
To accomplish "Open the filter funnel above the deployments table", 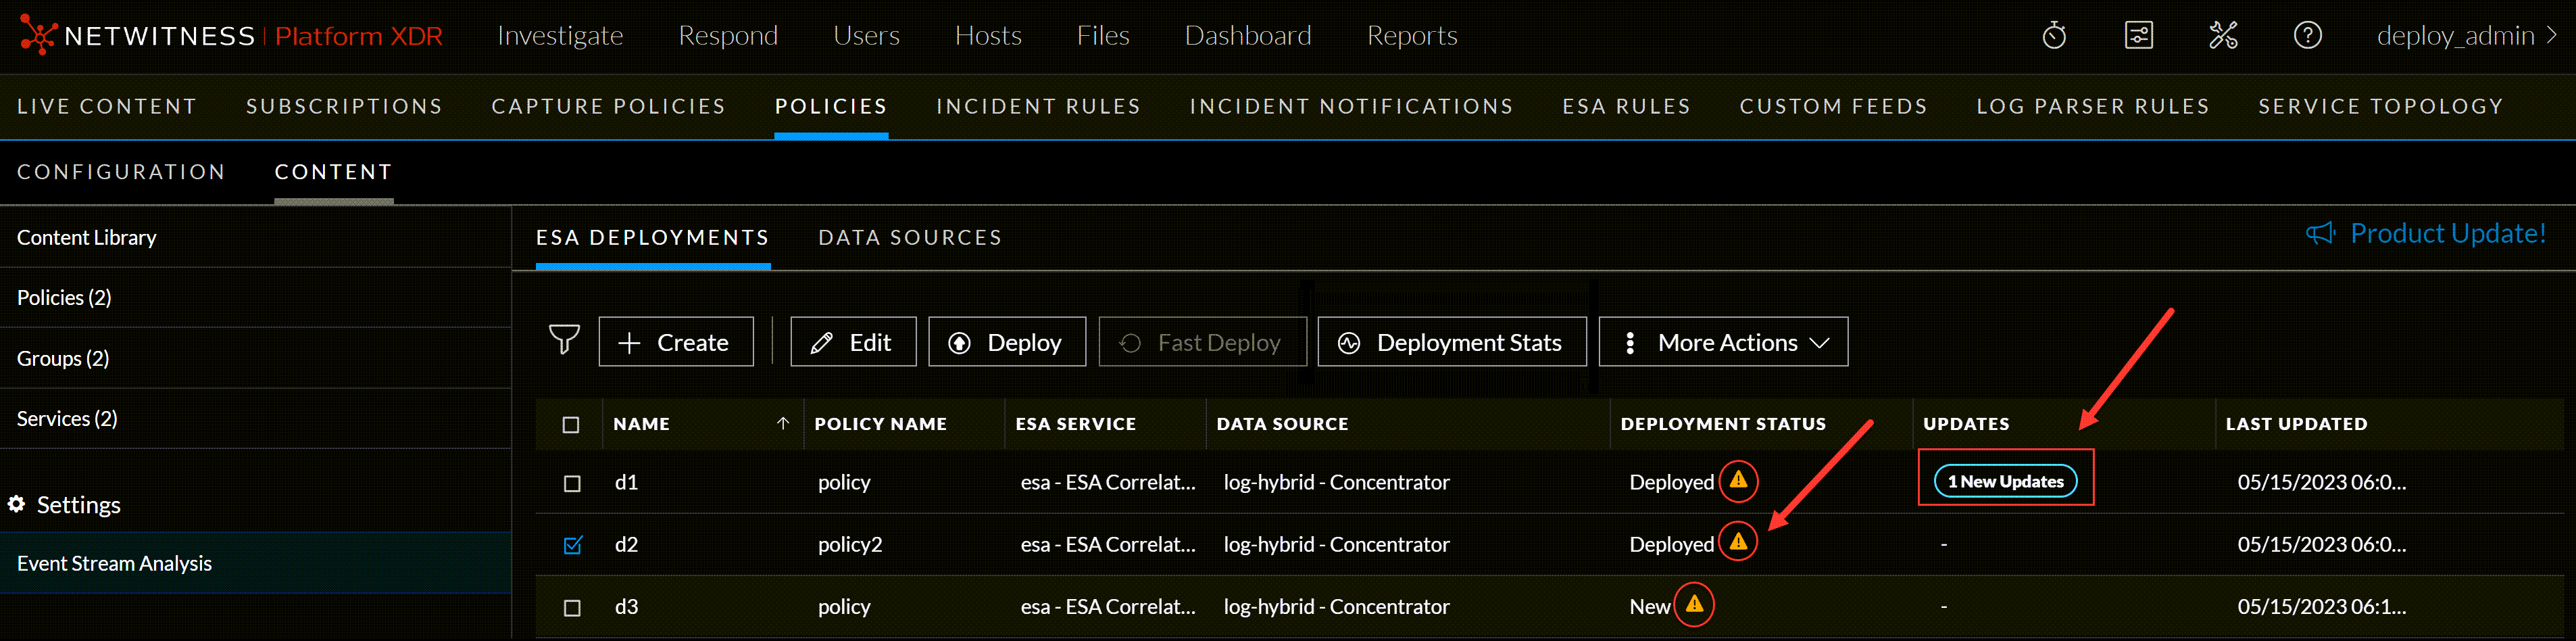I will (564, 341).
